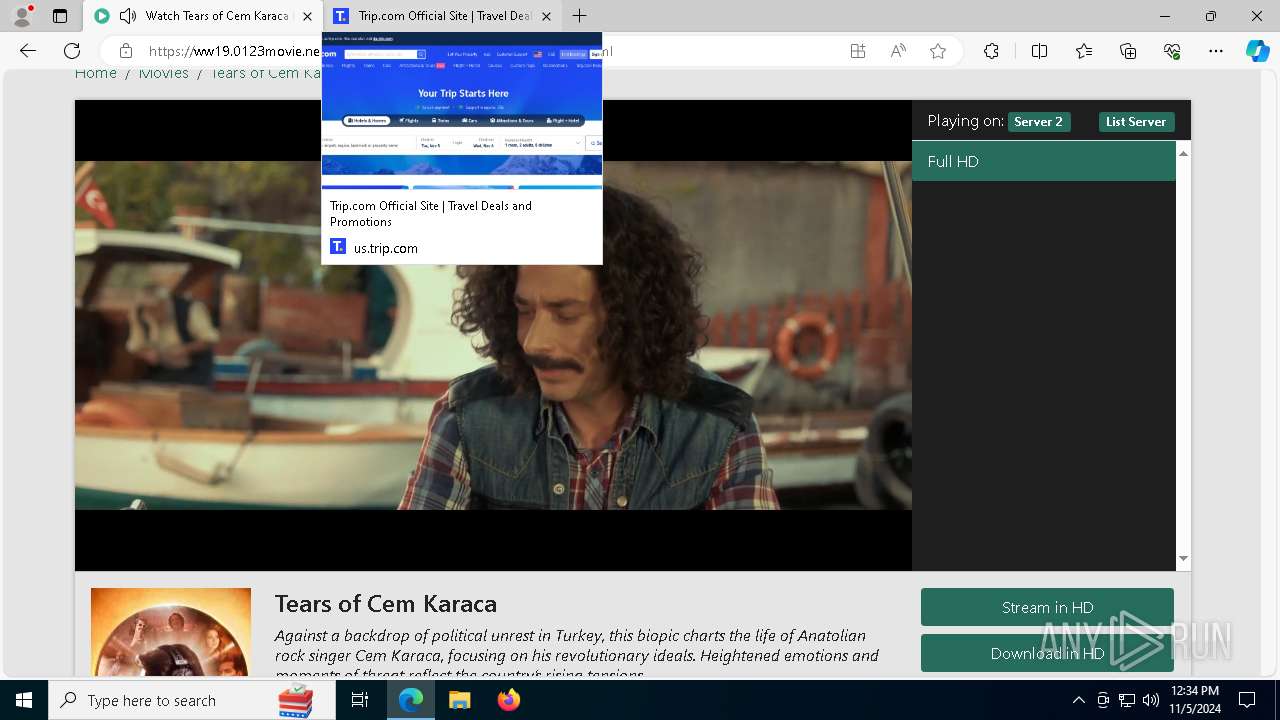The image size is (1280, 720).
Task: Add this page to favorites
Action: tap(938, 51)
